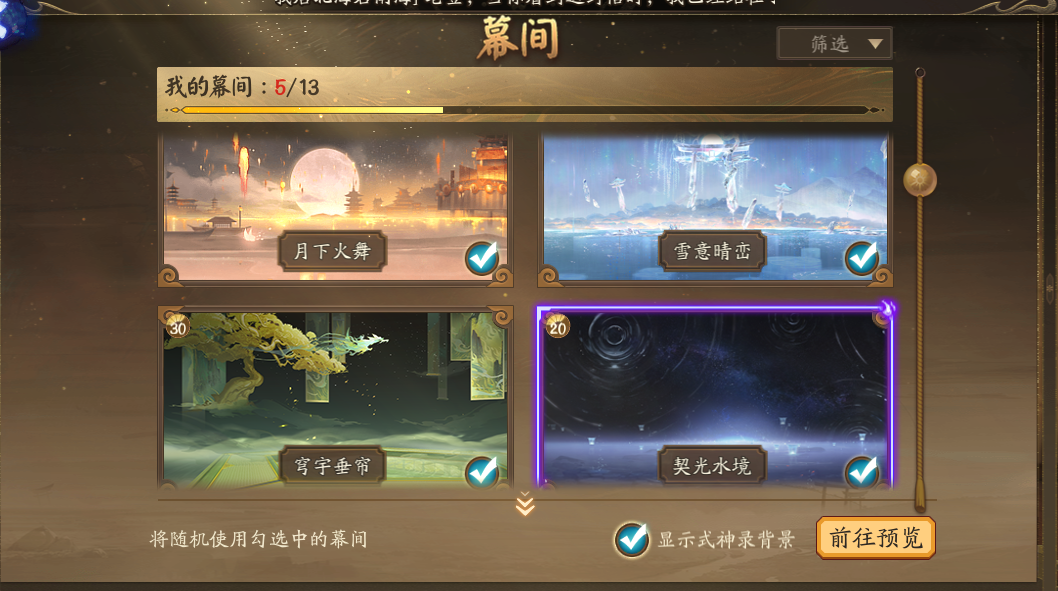Click the 30 badge on 穹宇垂帘
This screenshot has width=1058, height=591.
pyautogui.click(x=177, y=327)
